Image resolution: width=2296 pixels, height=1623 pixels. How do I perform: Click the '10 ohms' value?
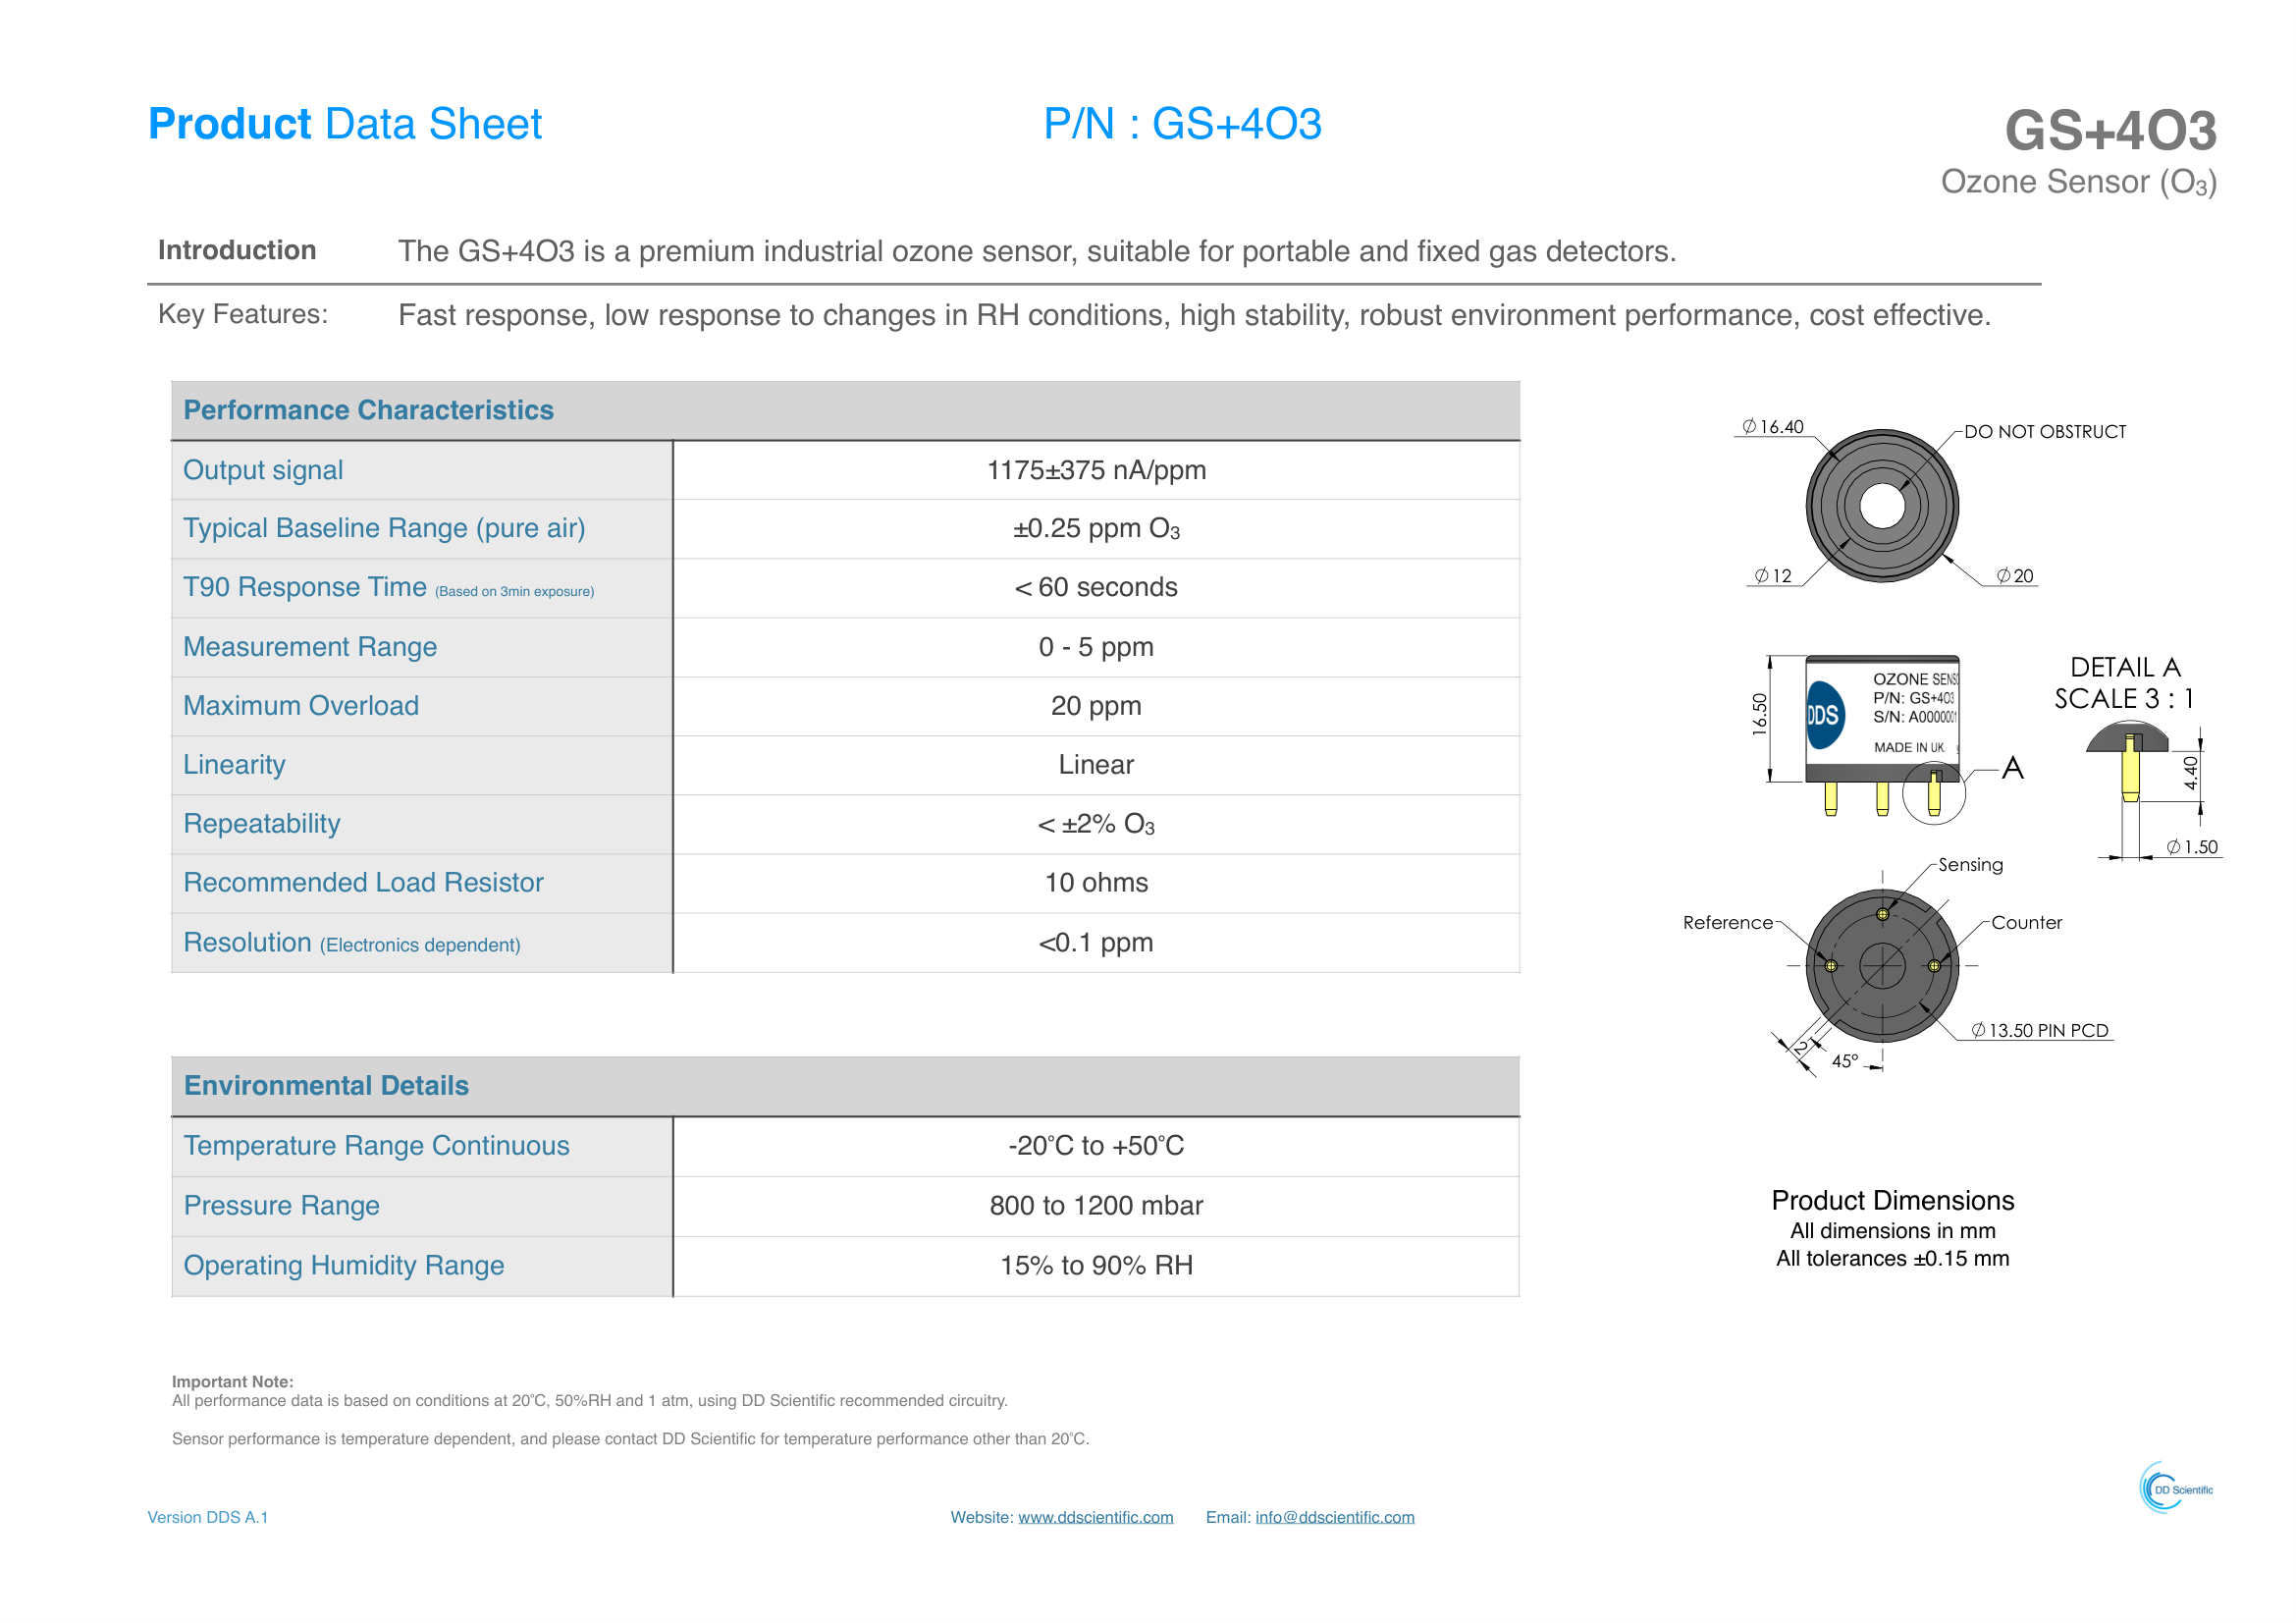pyautogui.click(x=1096, y=883)
